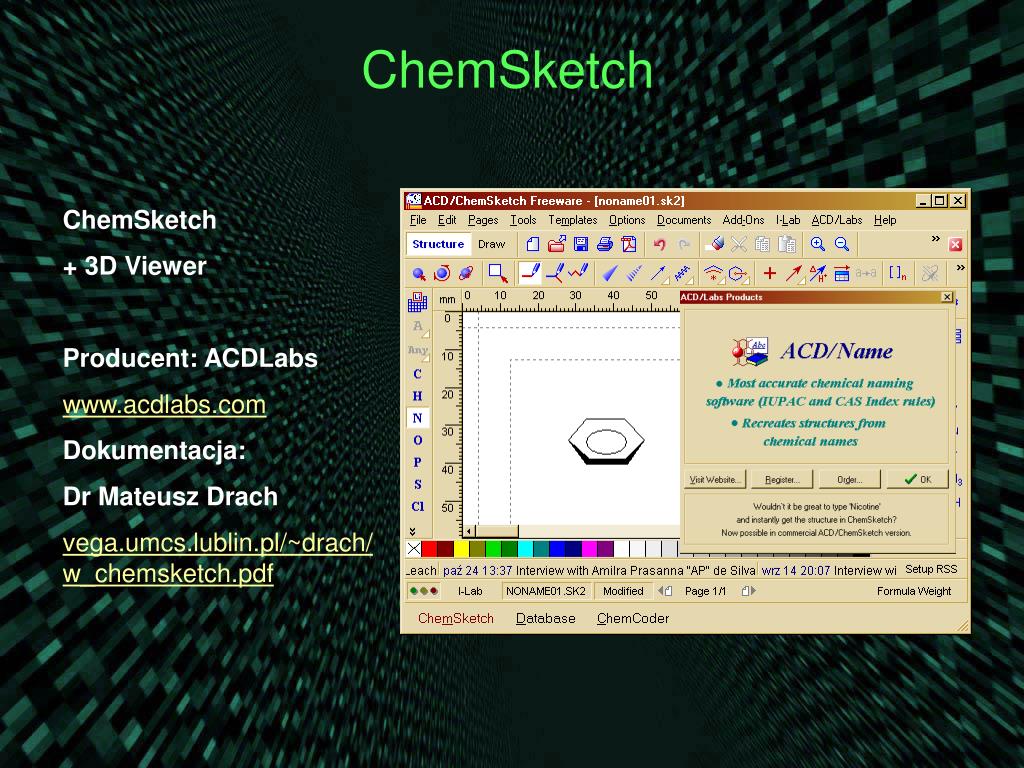Select the Down Stereo Bonds hashed tool
1024x768 pixels.
[633, 274]
